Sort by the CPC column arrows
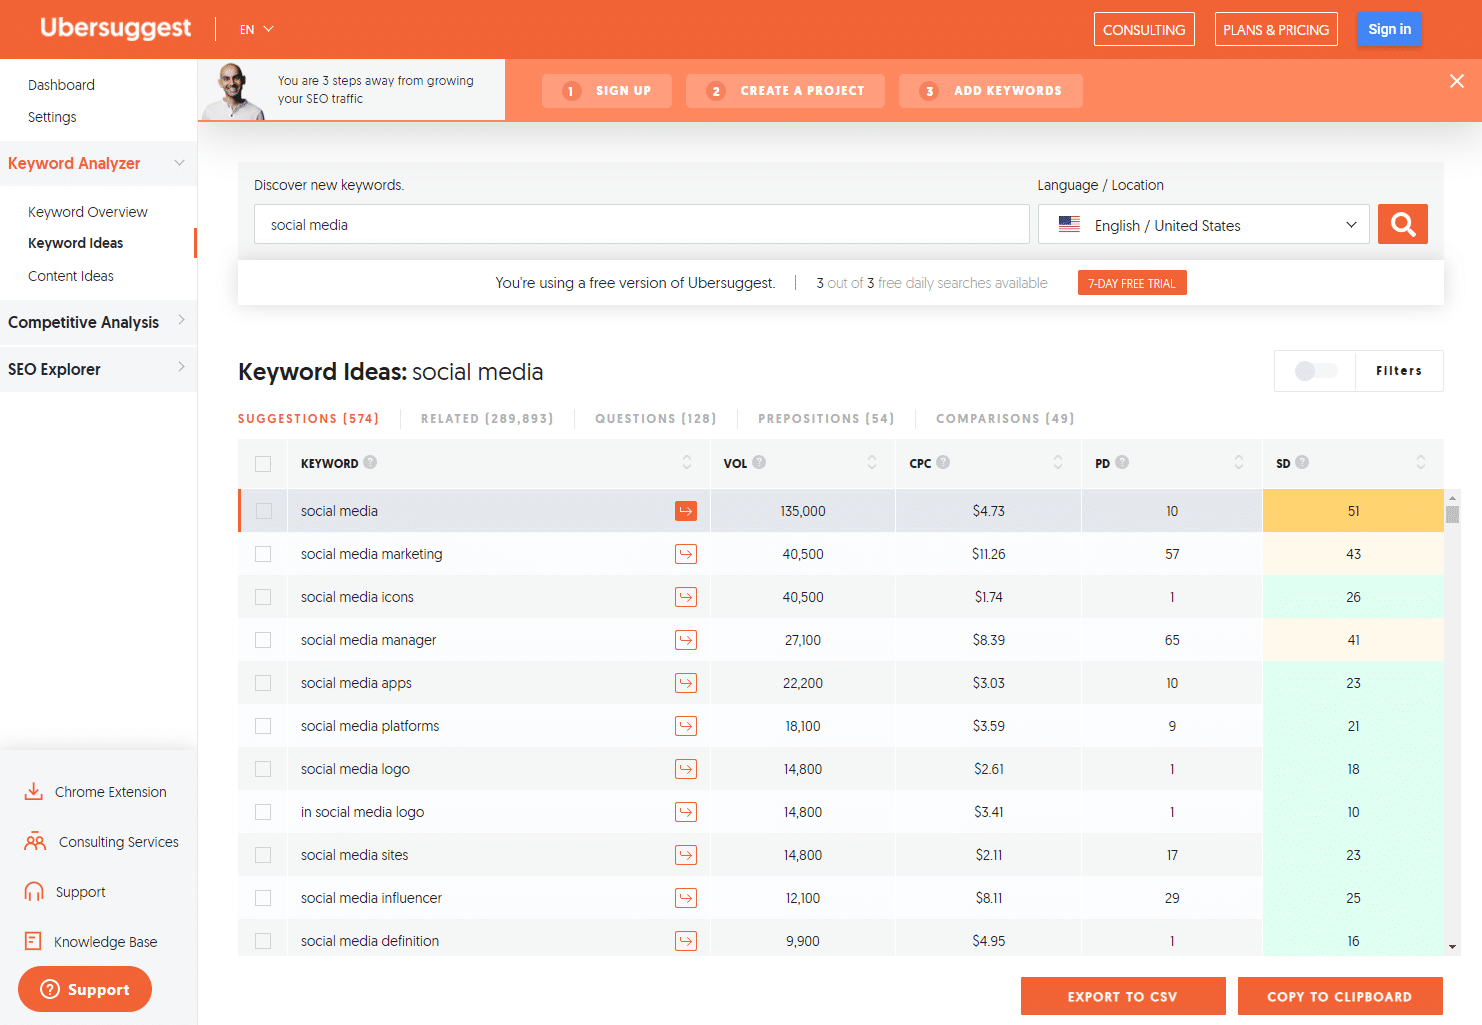The height and width of the screenshot is (1025, 1482). click(x=1058, y=462)
